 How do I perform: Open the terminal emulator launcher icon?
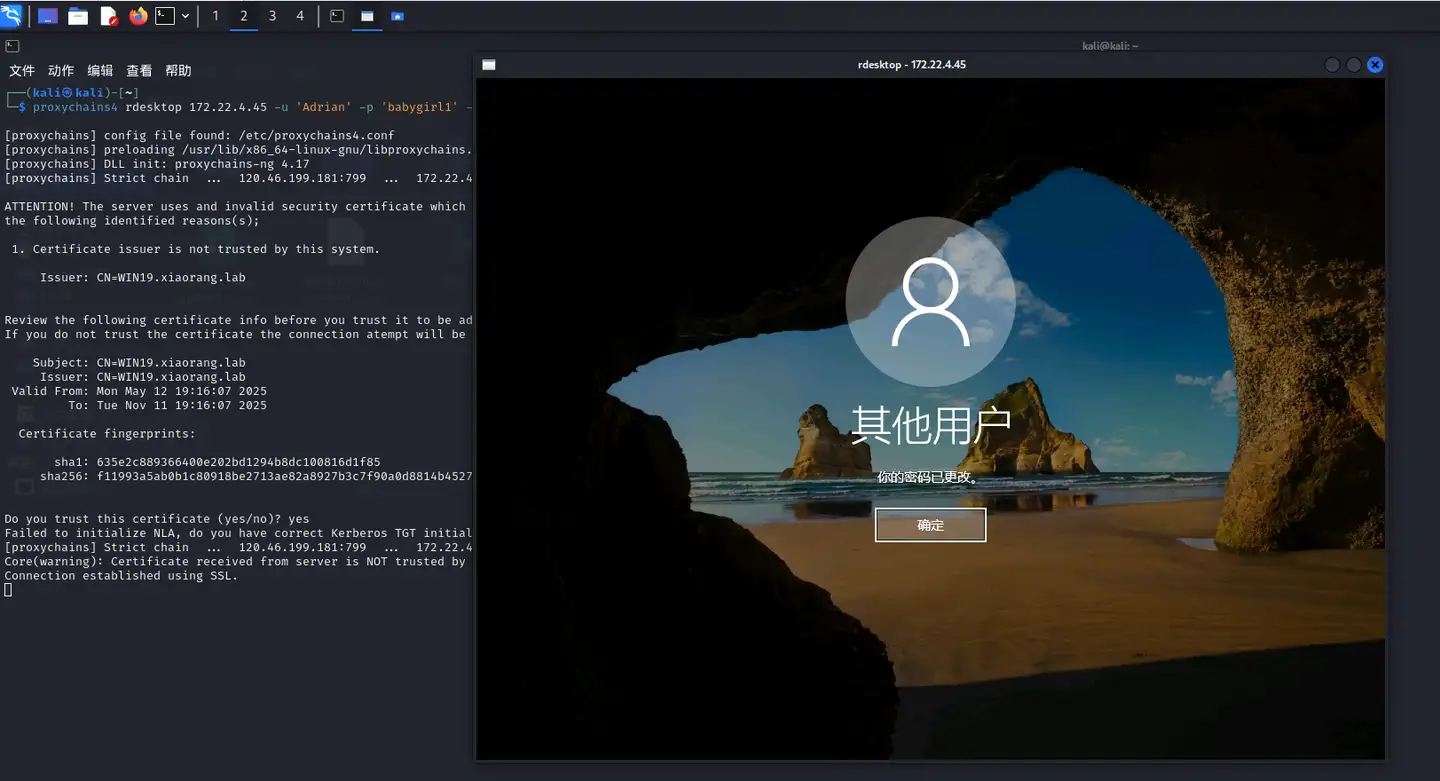click(165, 16)
